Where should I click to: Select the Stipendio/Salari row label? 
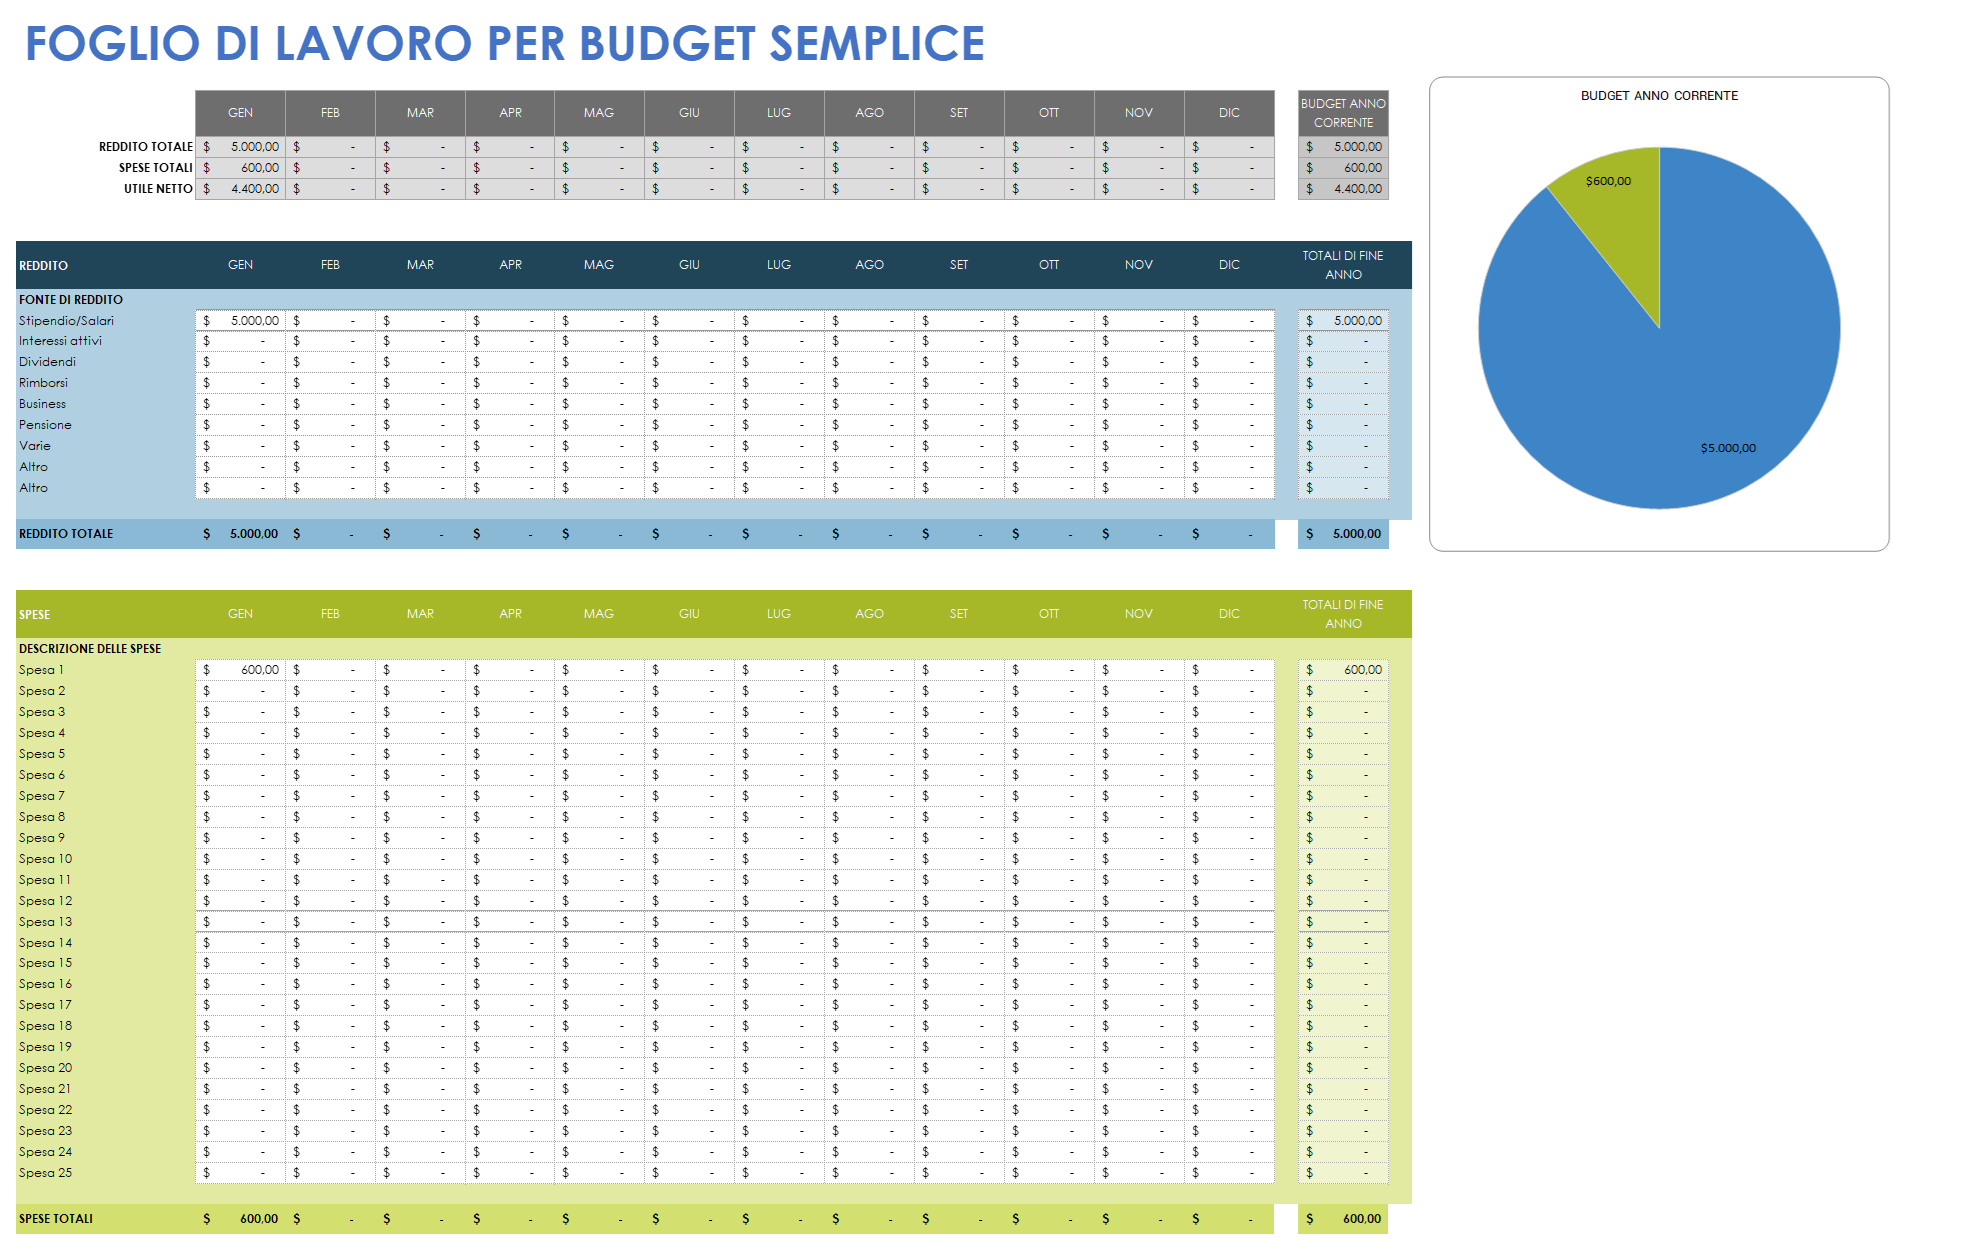pos(66,321)
